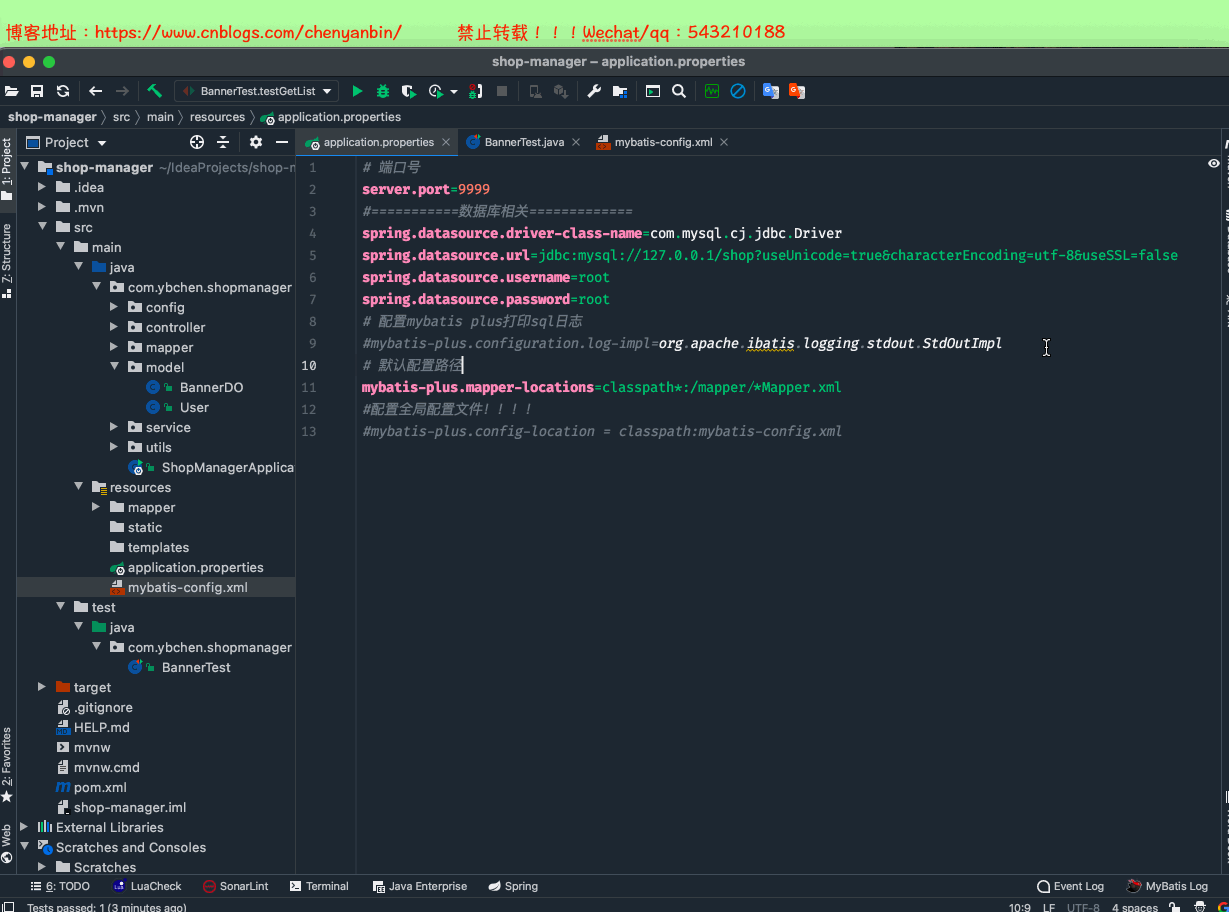Click the blue crossed-circle toolbar icon
Image resolution: width=1229 pixels, height=912 pixels.
[738, 91]
